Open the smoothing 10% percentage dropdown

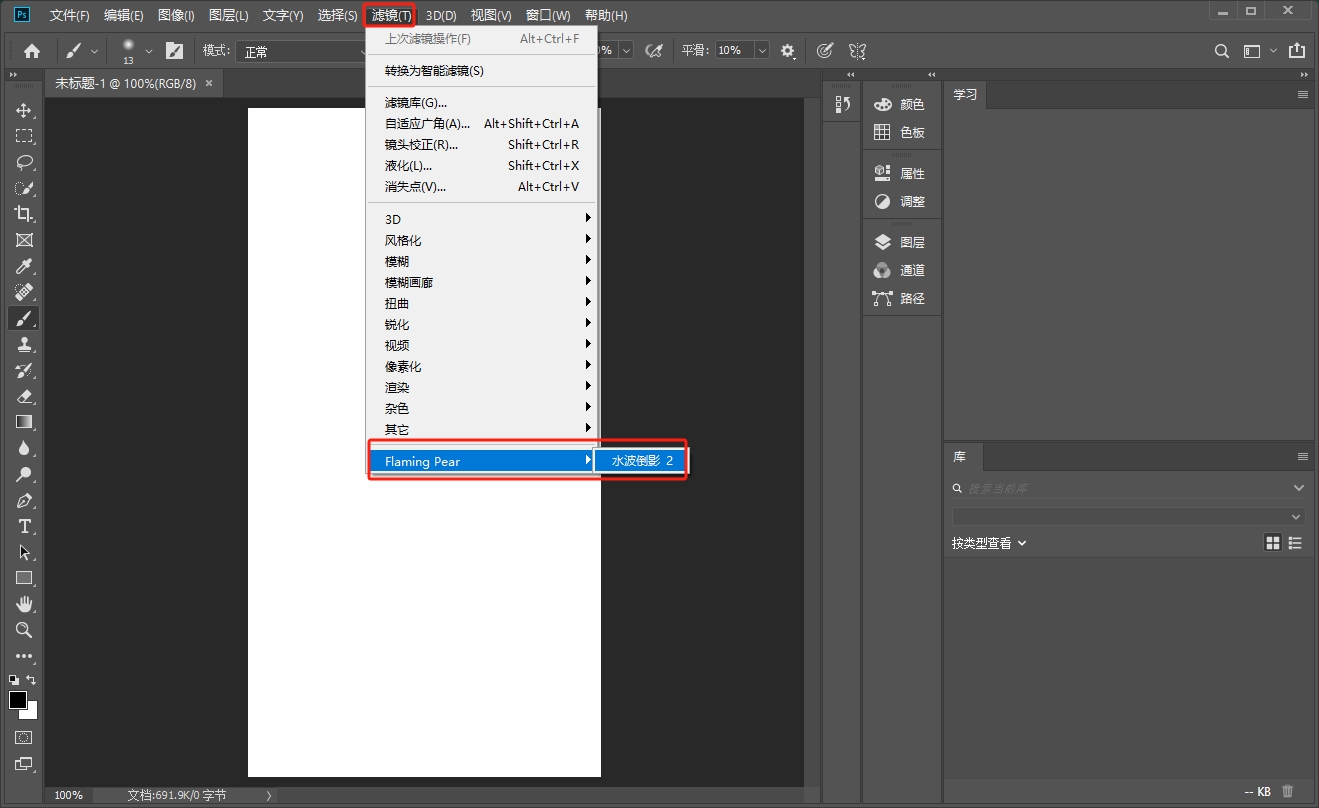coord(762,50)
